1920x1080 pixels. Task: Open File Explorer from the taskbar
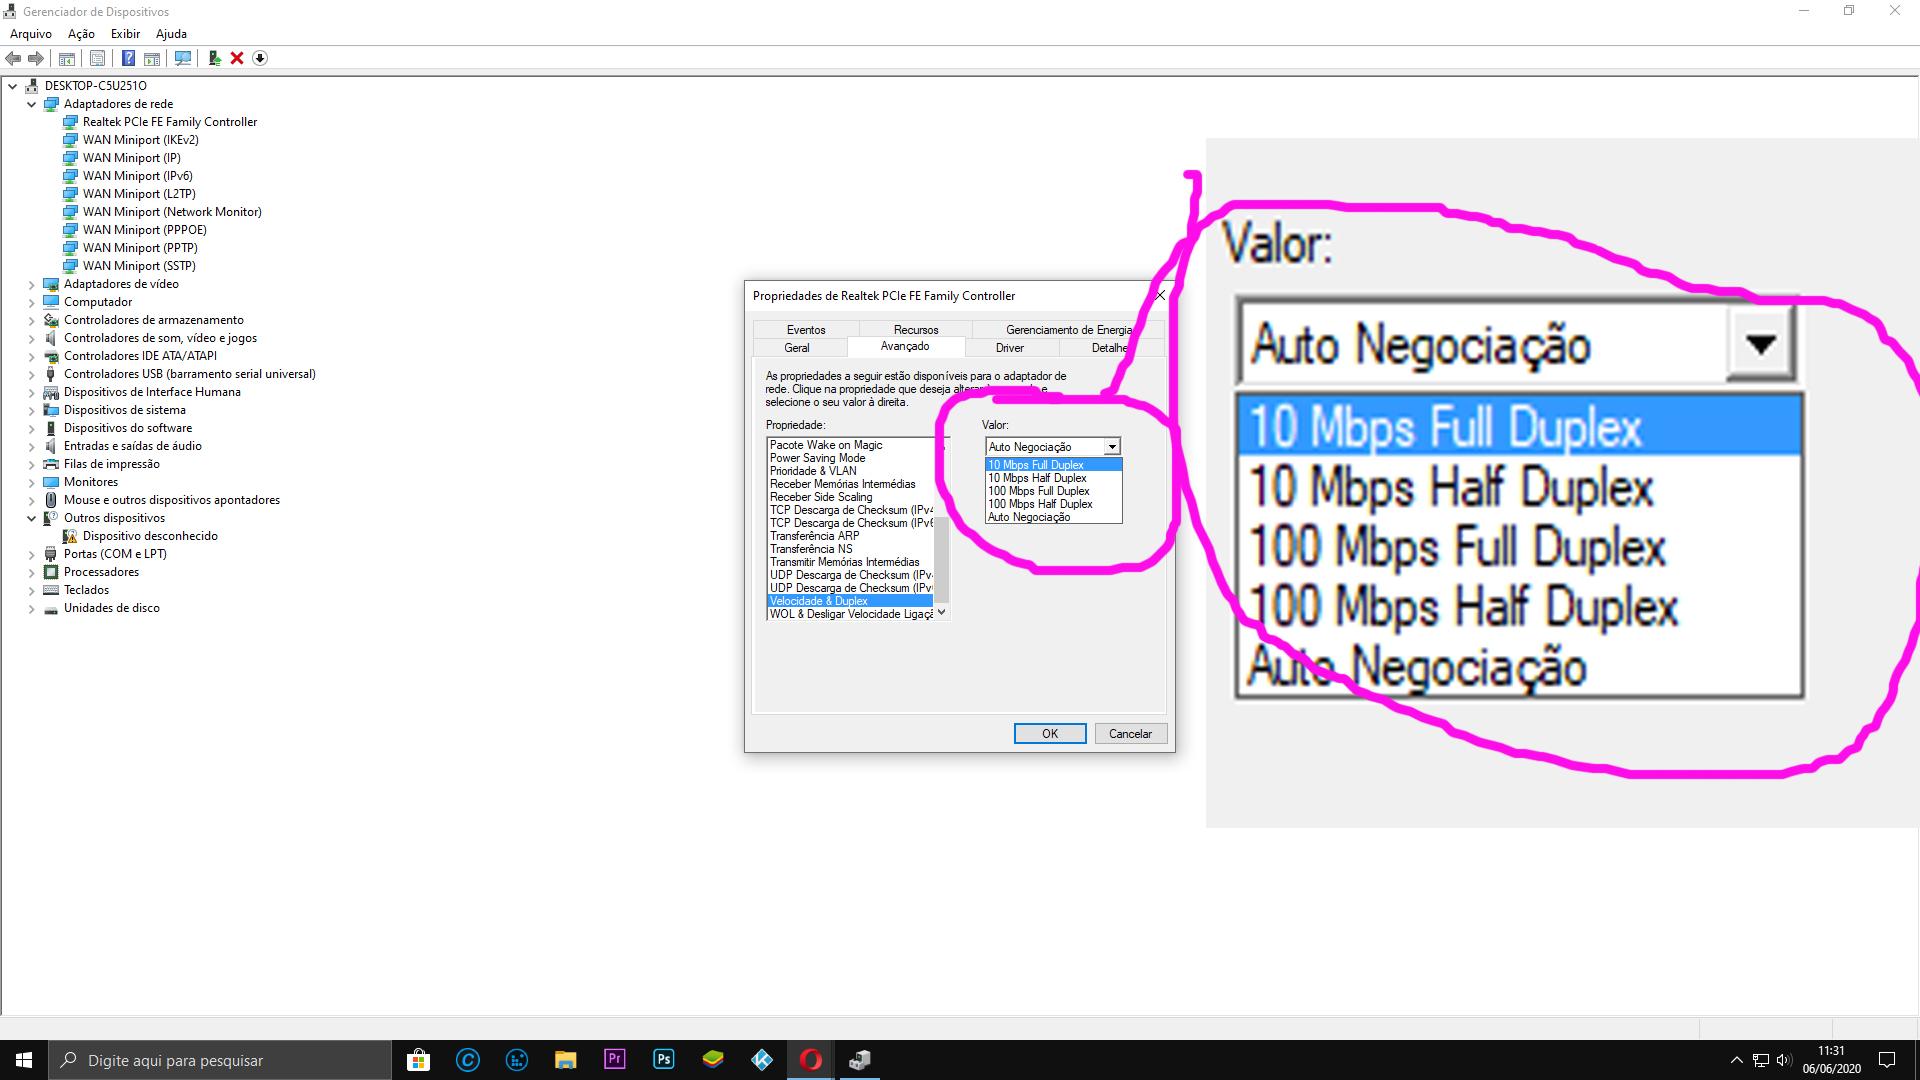click(565, 1060)
